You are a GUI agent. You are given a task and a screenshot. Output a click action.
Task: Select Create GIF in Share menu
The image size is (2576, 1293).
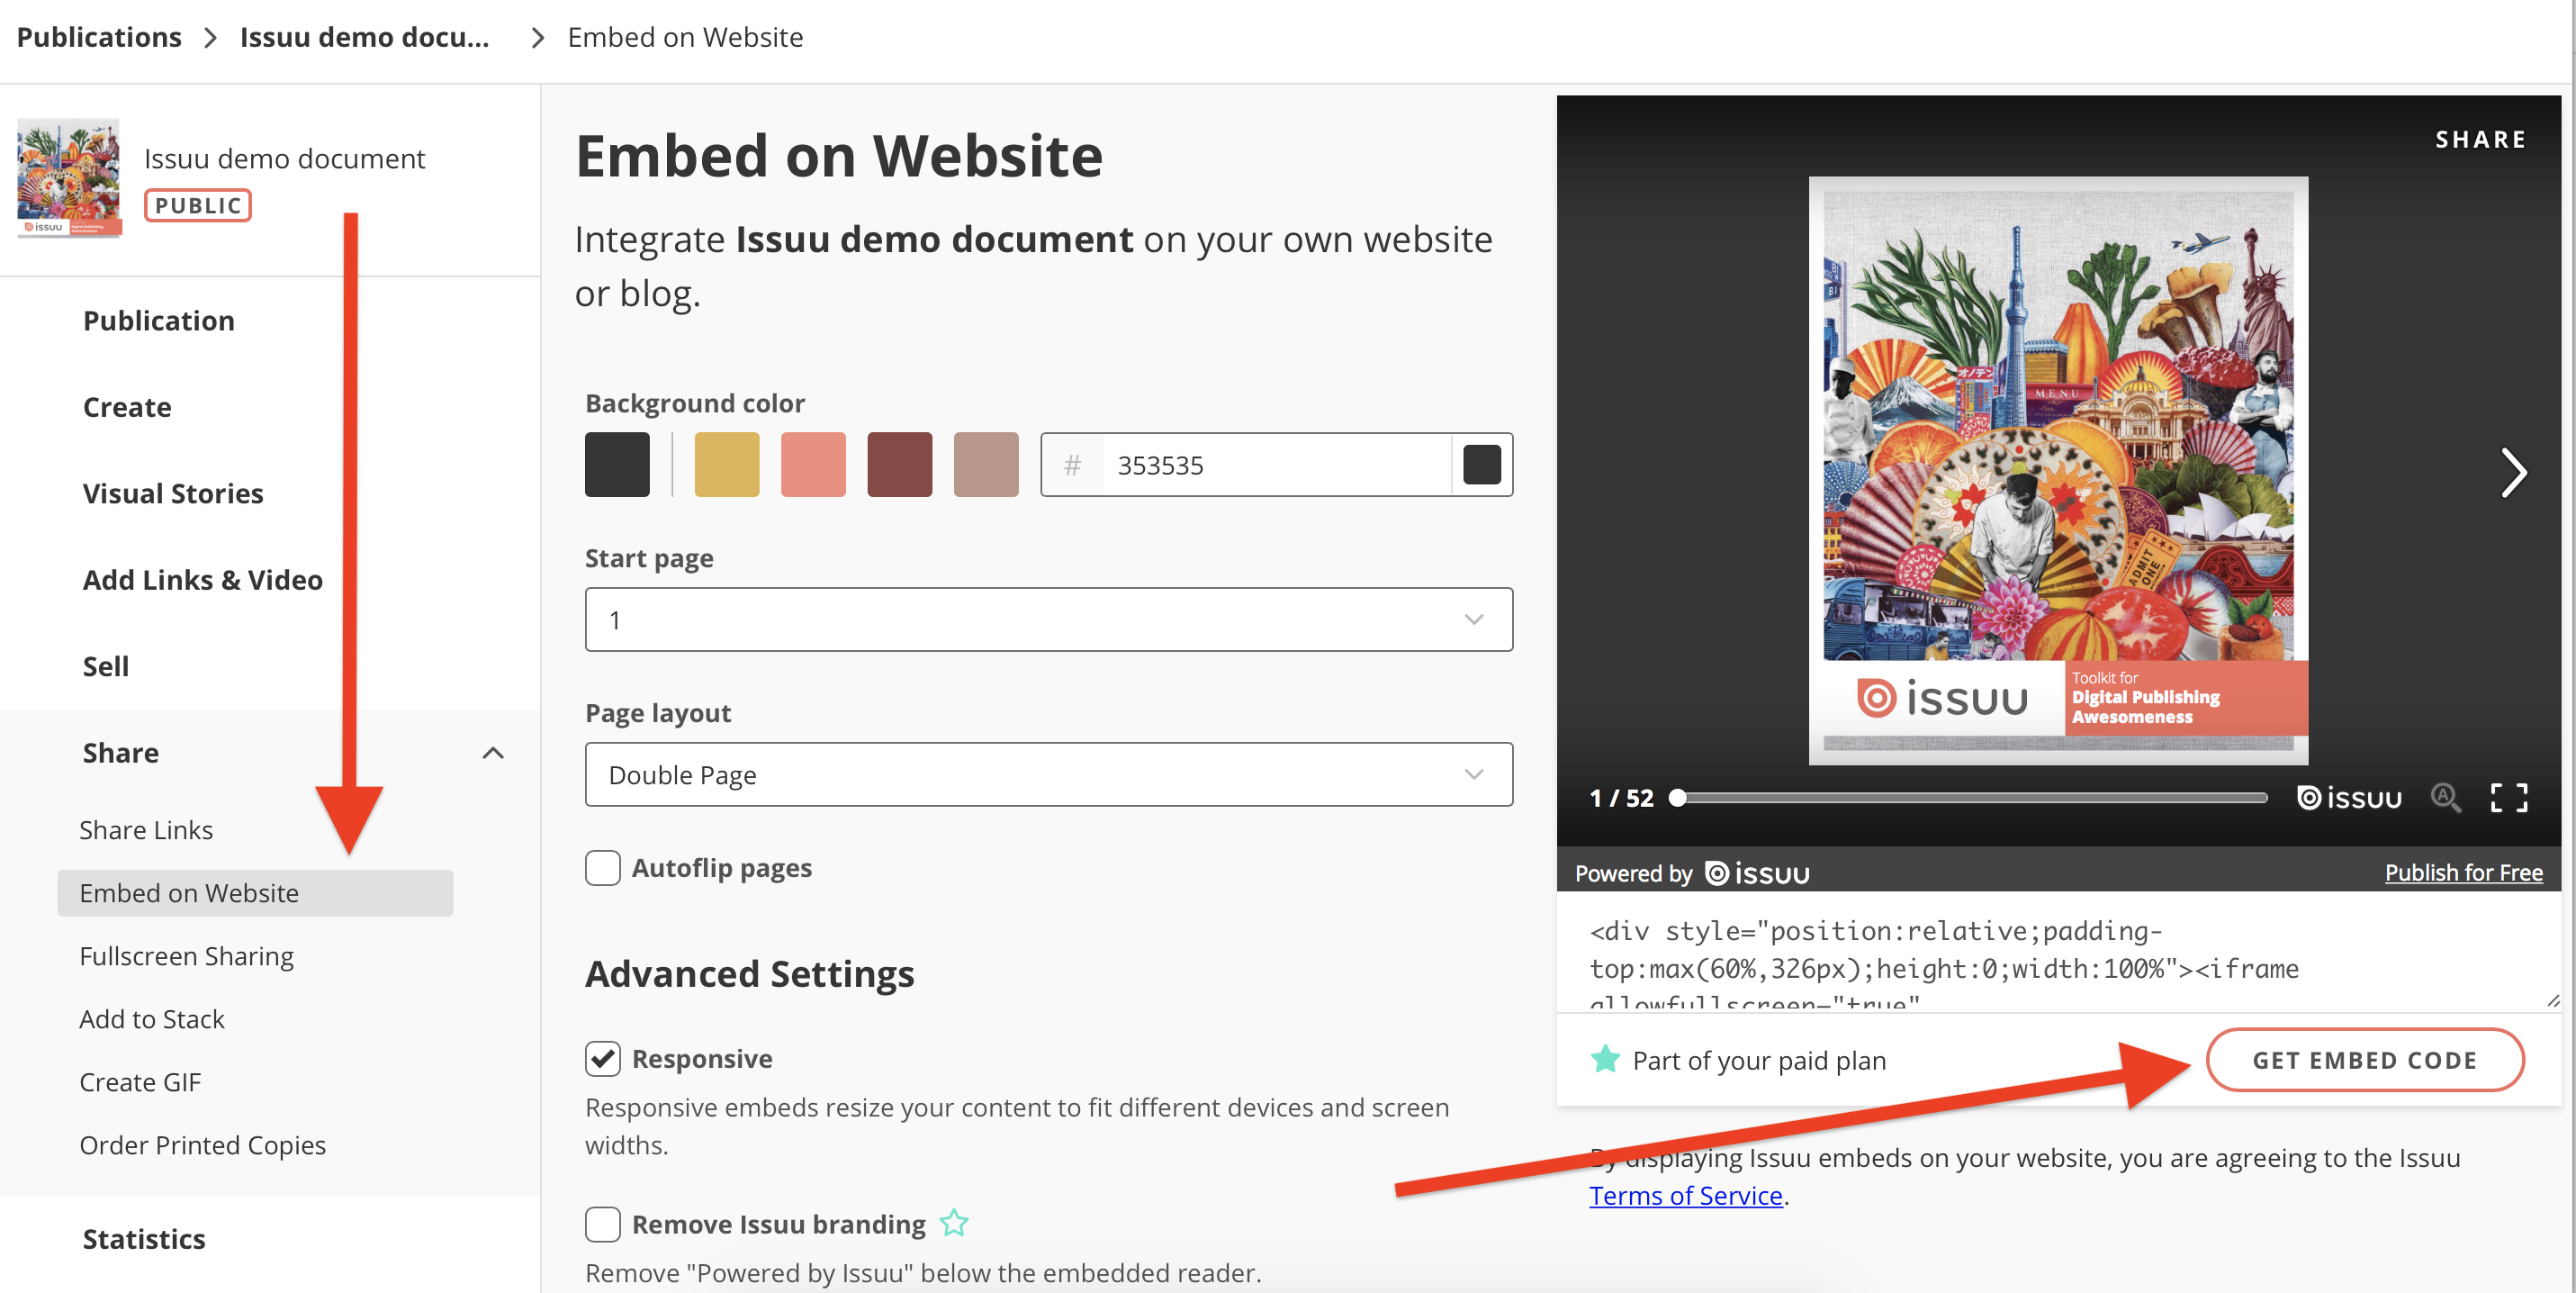140,1082
